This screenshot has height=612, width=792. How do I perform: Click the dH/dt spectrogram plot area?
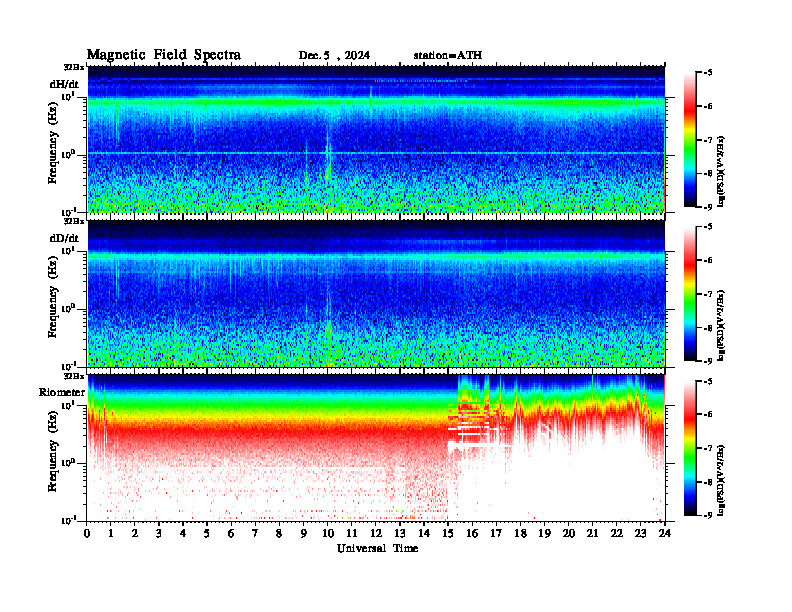[x=376, y=139]
